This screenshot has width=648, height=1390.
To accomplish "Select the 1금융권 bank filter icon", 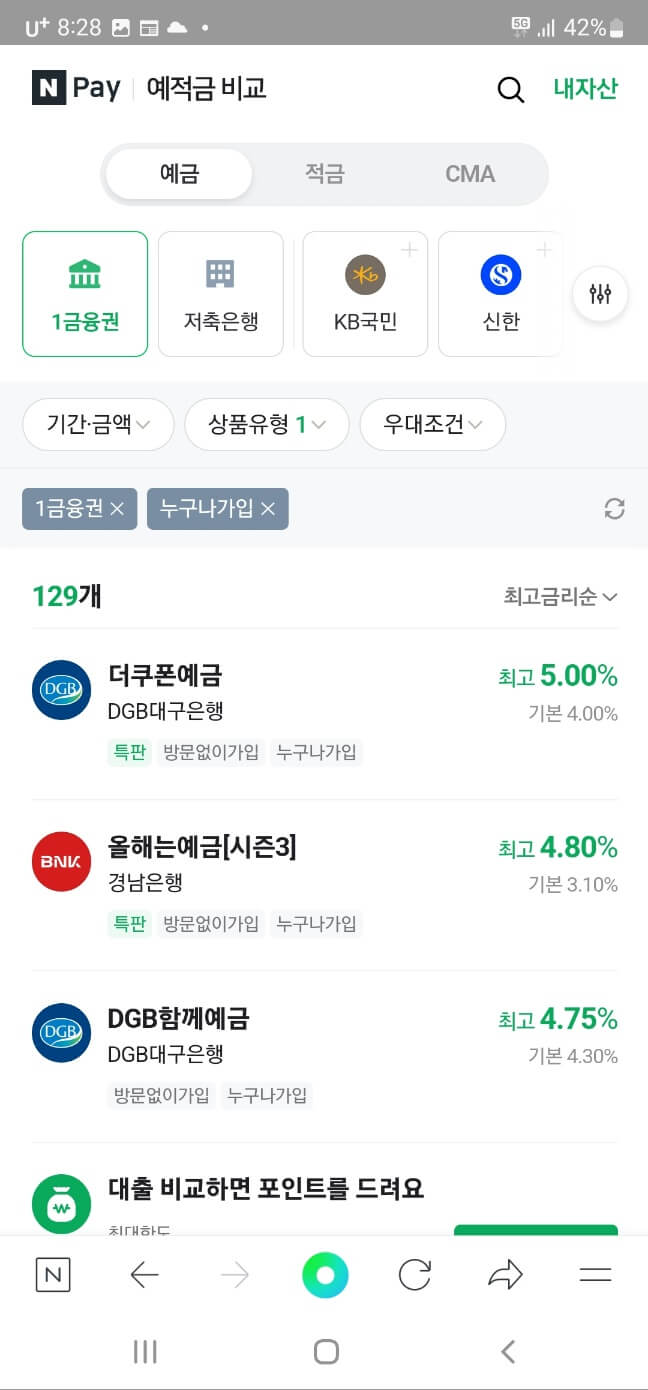I will pos(84,293).
